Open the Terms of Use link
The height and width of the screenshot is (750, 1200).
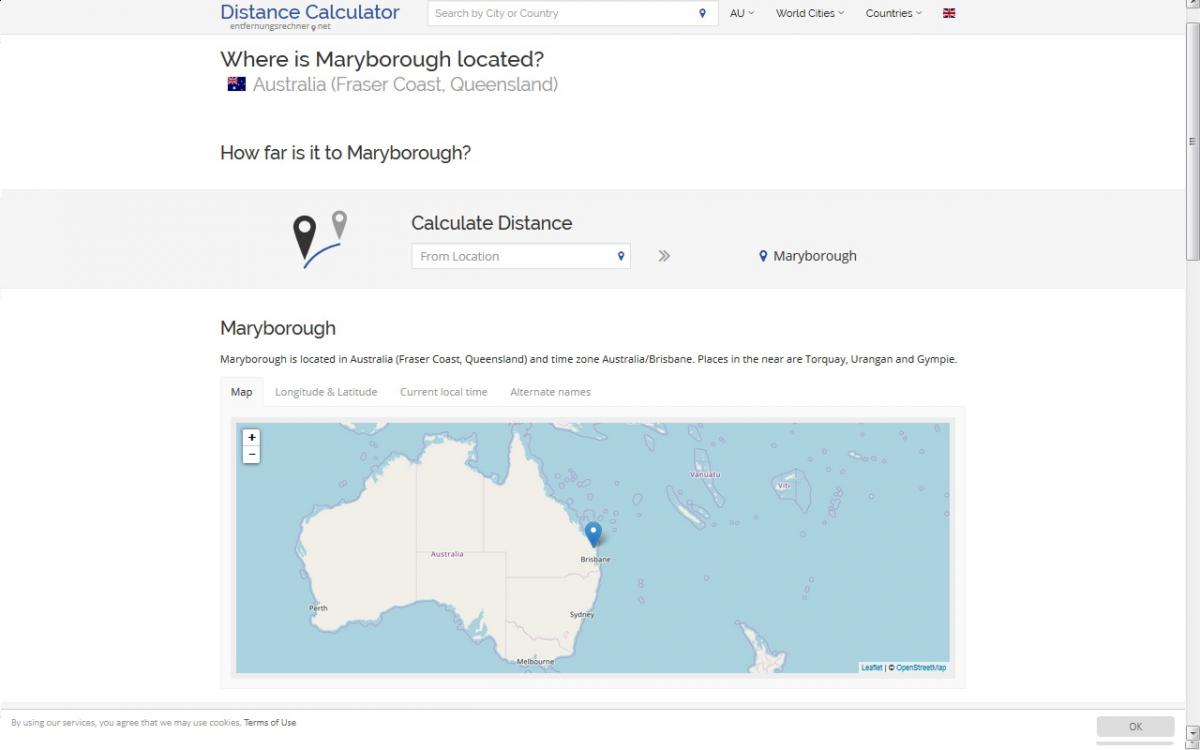[270, 722]
